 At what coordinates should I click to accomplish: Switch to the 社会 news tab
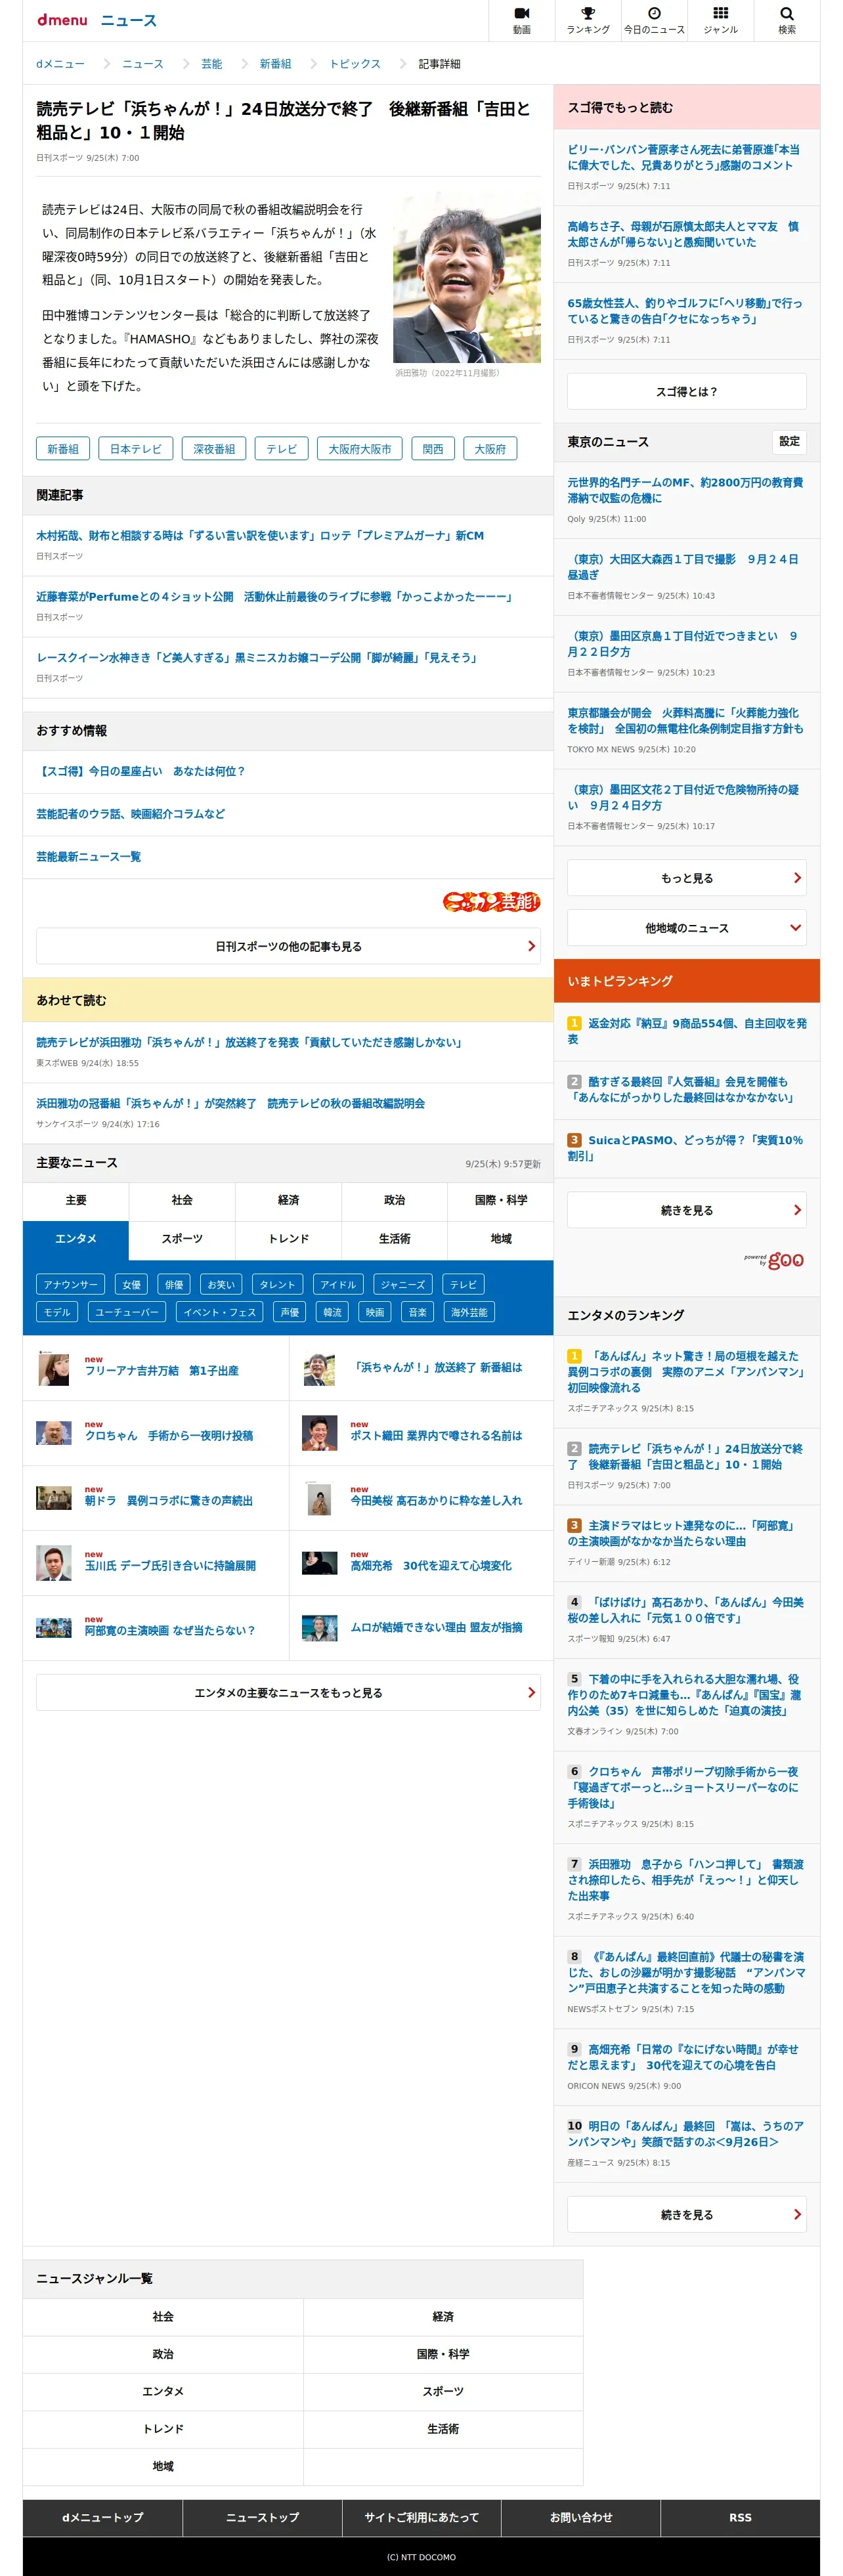click(x=182, y=1200)
